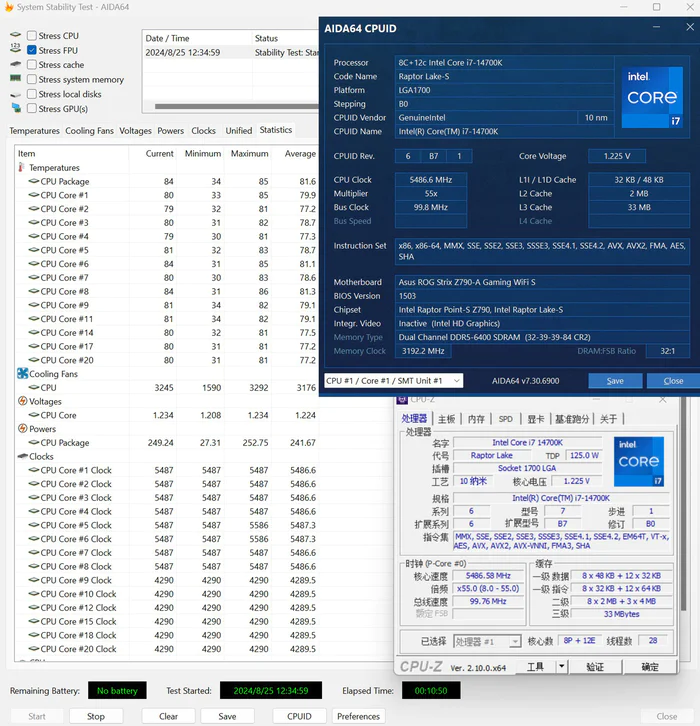Click the Stress CPU icon
The width and height of the screenshot is (700, 726).
coord(16,34)
